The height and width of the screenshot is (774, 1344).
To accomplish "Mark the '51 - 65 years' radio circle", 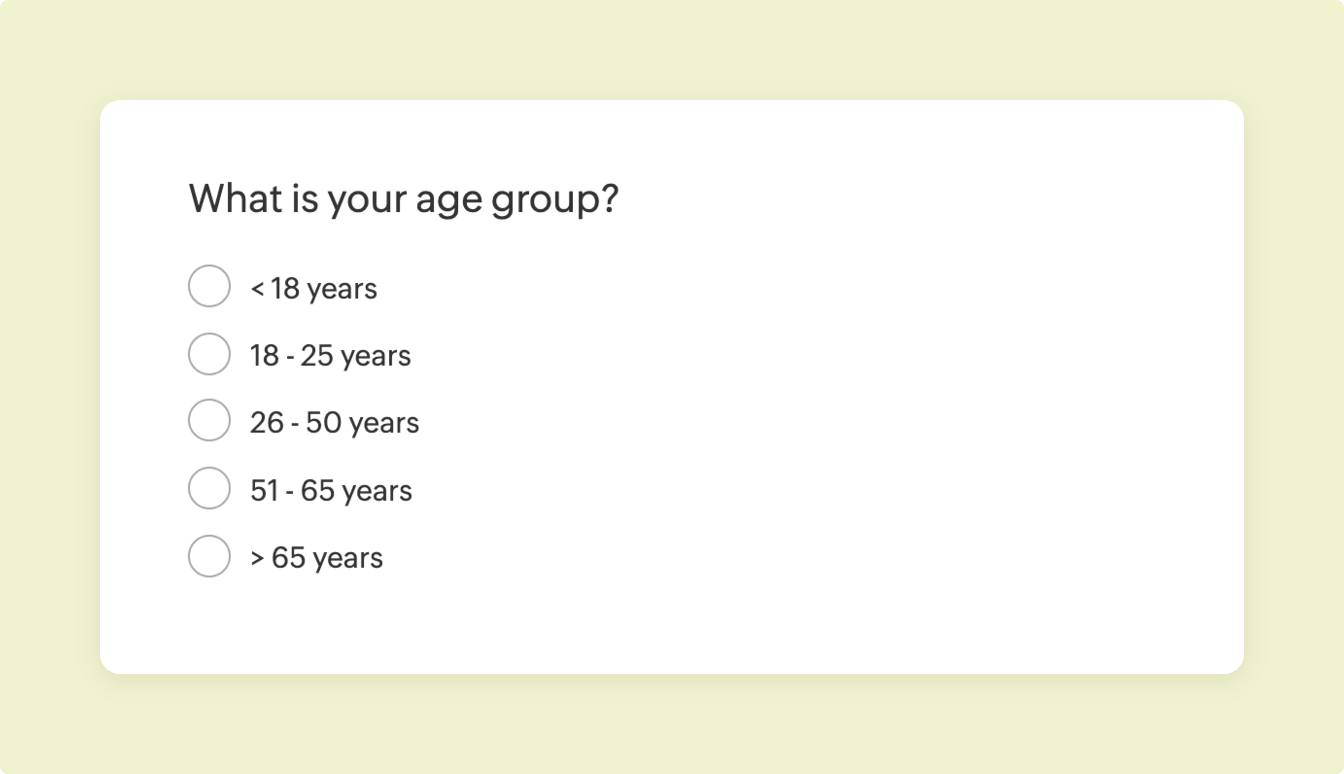I will tap(209, 488).
